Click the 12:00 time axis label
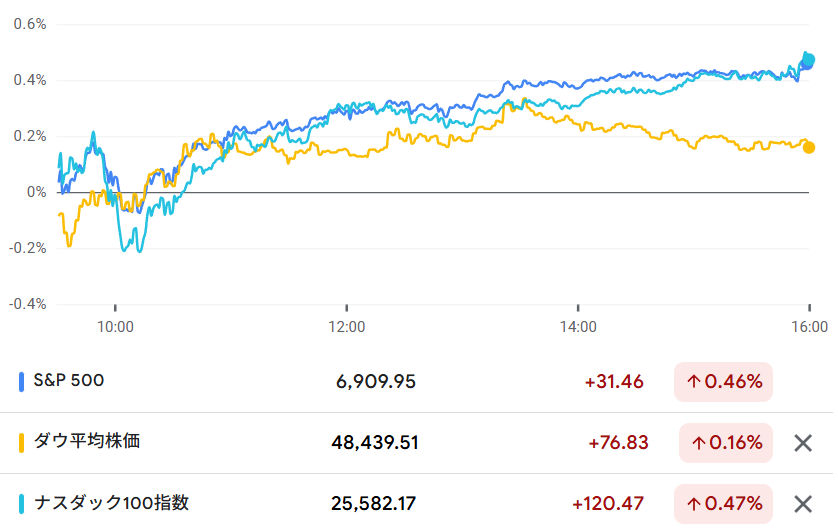The image size is (838, 531). point(346,326)
